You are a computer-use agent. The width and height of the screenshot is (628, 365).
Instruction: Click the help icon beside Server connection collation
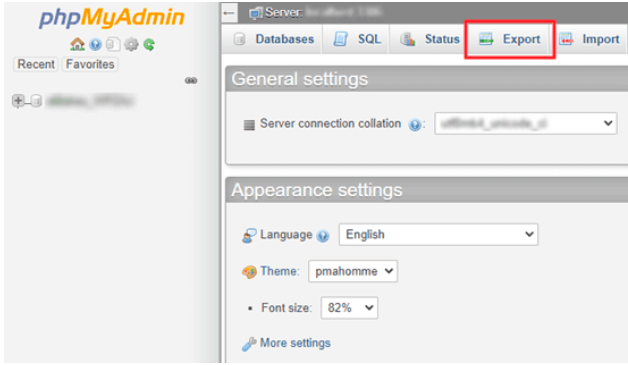point(415,125)
